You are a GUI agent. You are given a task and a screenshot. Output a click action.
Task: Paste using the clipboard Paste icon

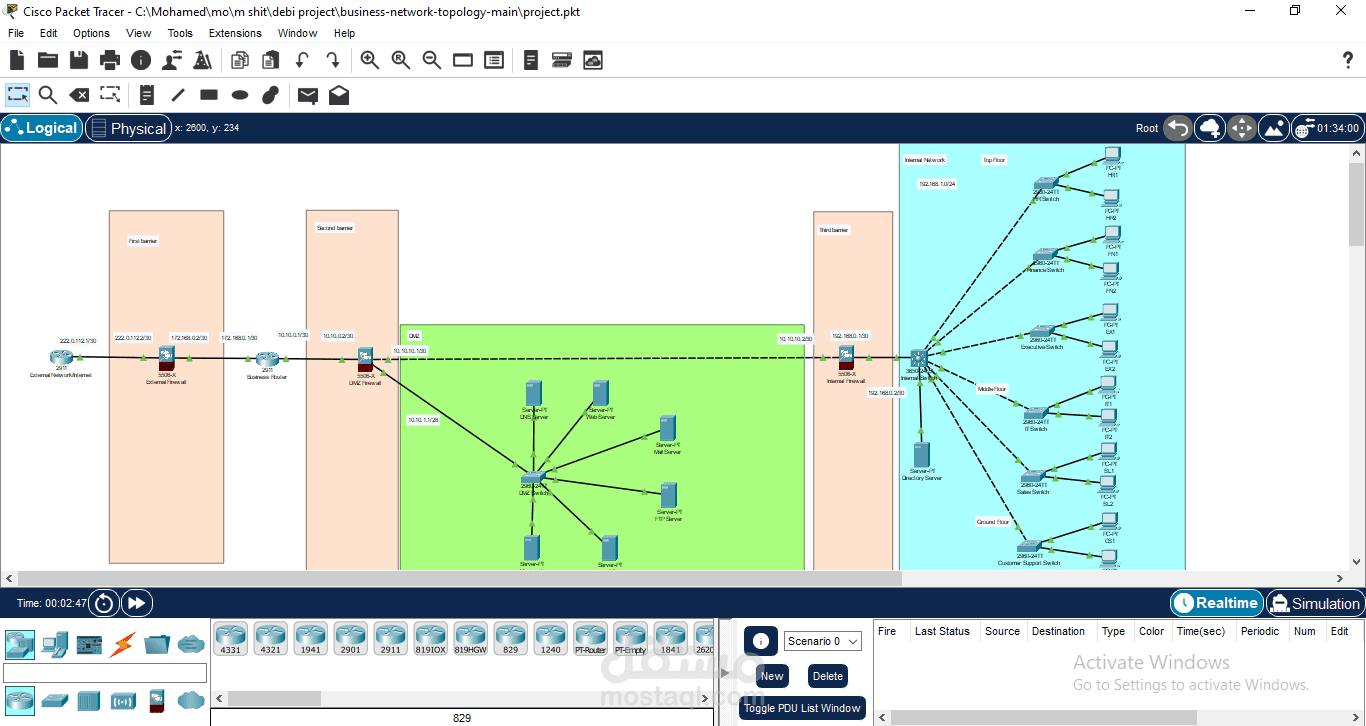coord(271,60)
